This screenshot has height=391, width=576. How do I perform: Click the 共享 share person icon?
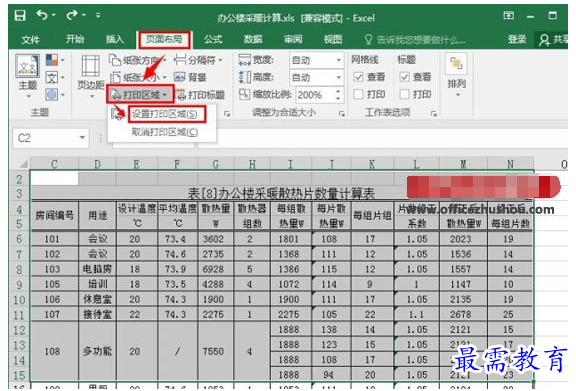[544, 40]
